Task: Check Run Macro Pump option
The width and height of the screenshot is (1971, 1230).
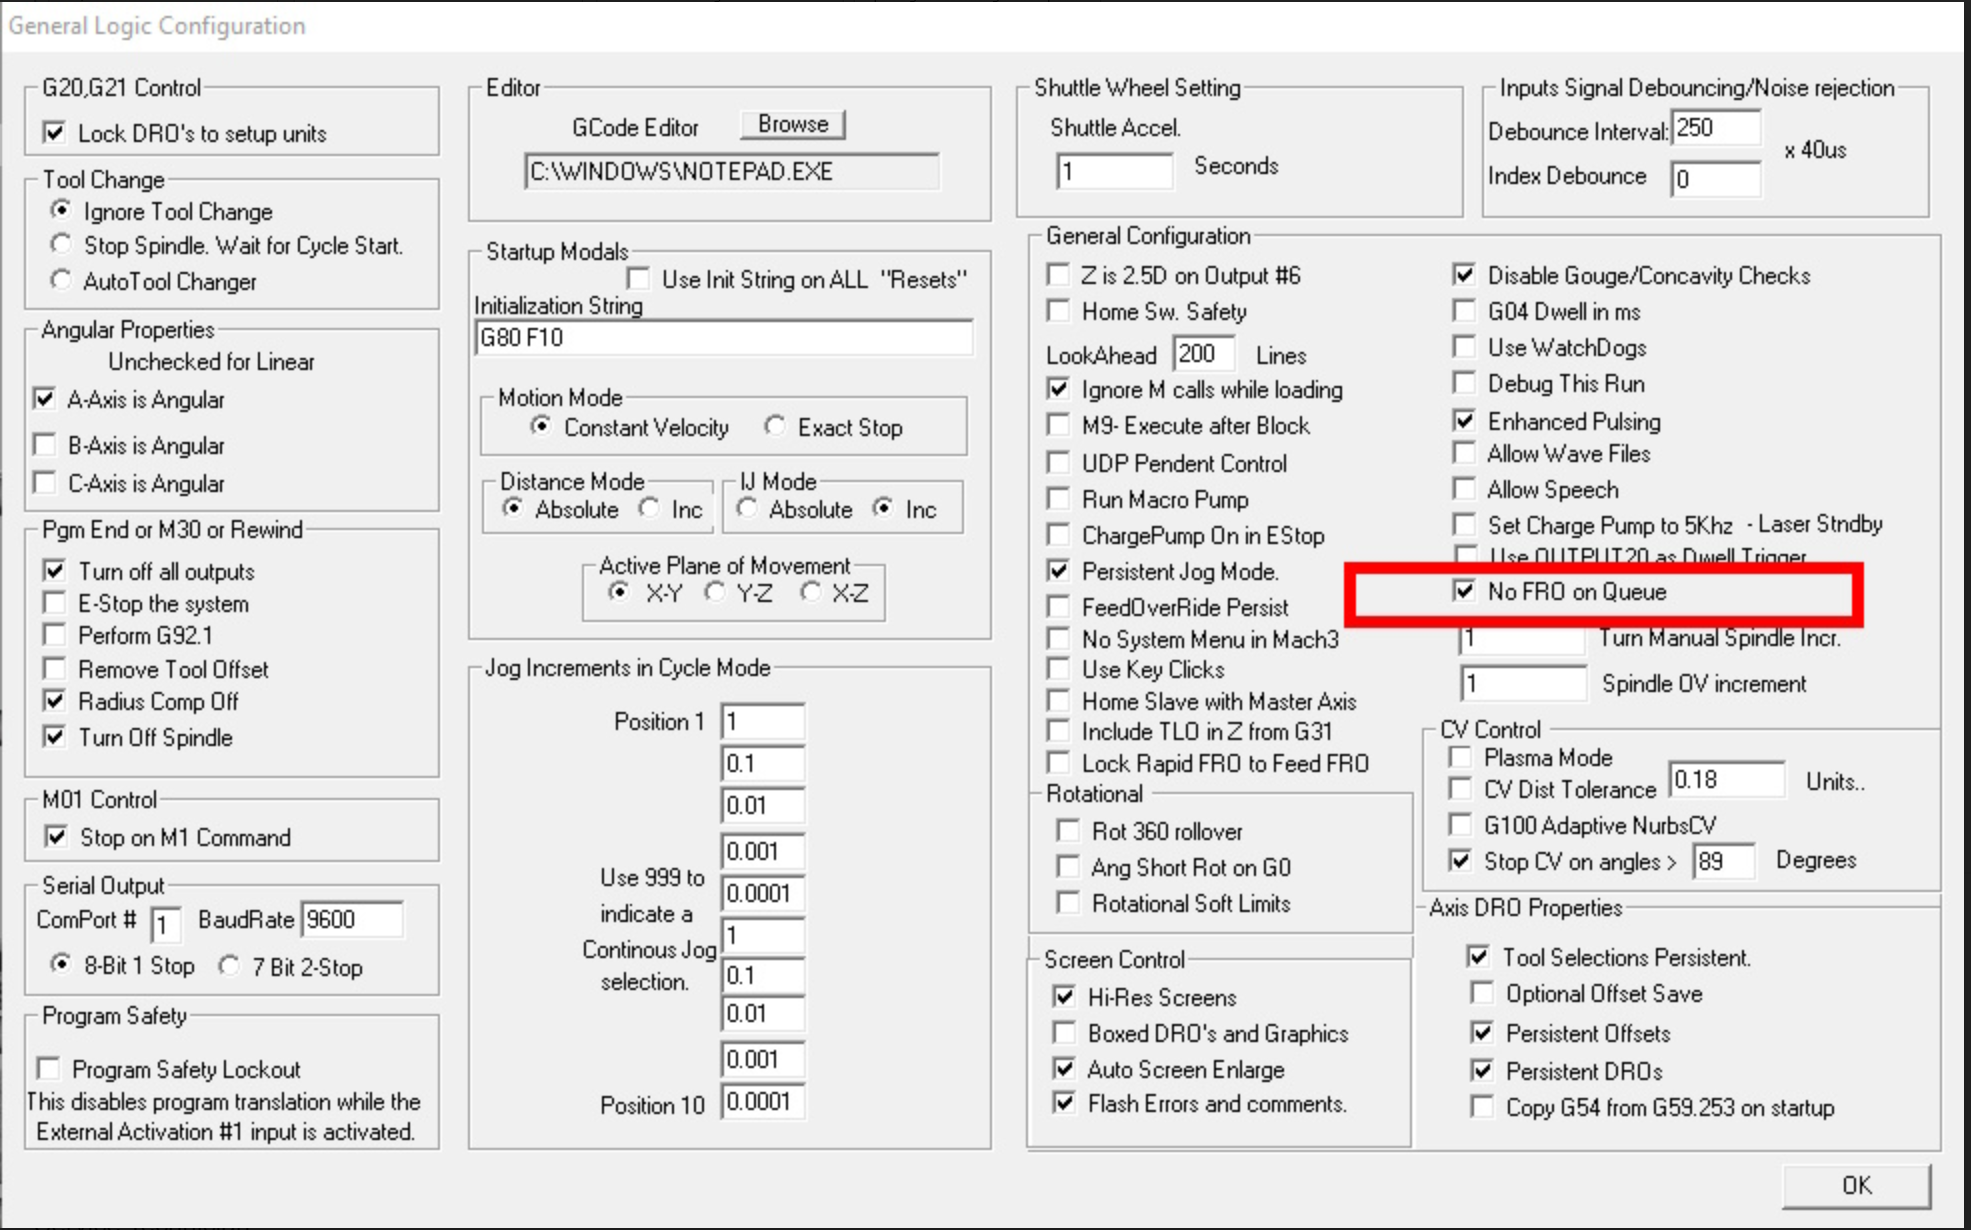Action: 1058,499
